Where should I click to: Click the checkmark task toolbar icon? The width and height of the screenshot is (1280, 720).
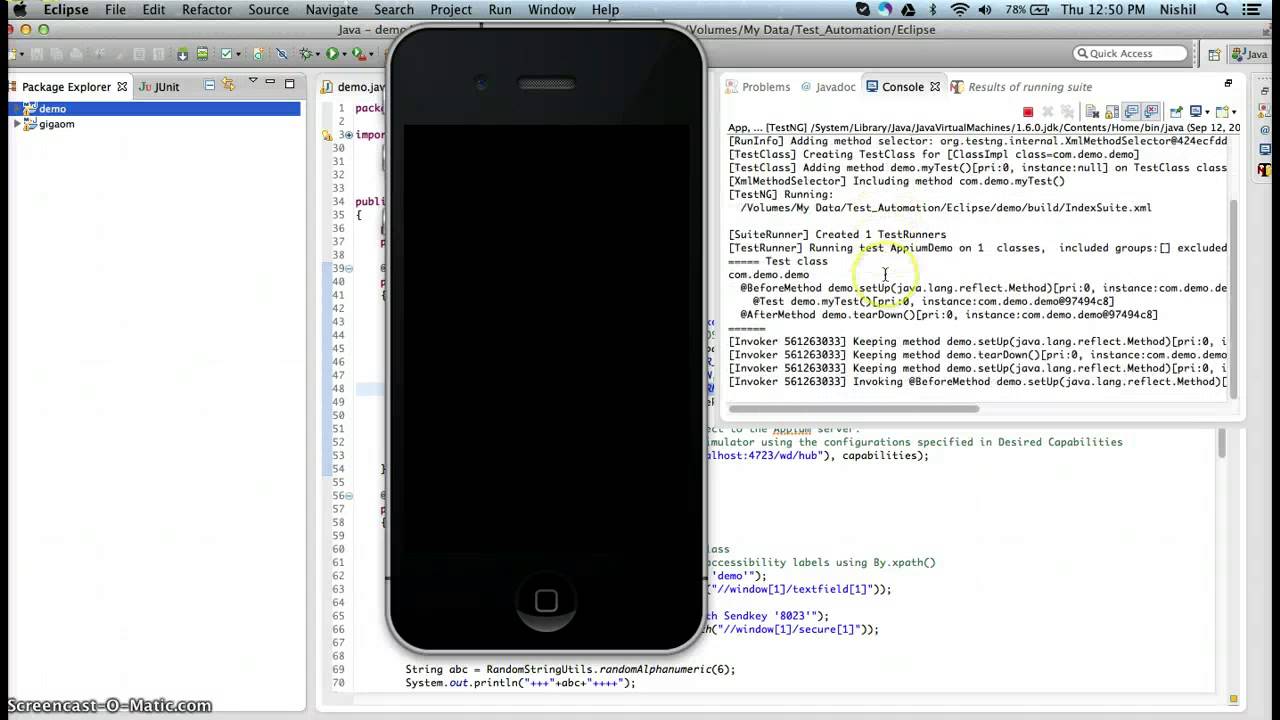226,54
